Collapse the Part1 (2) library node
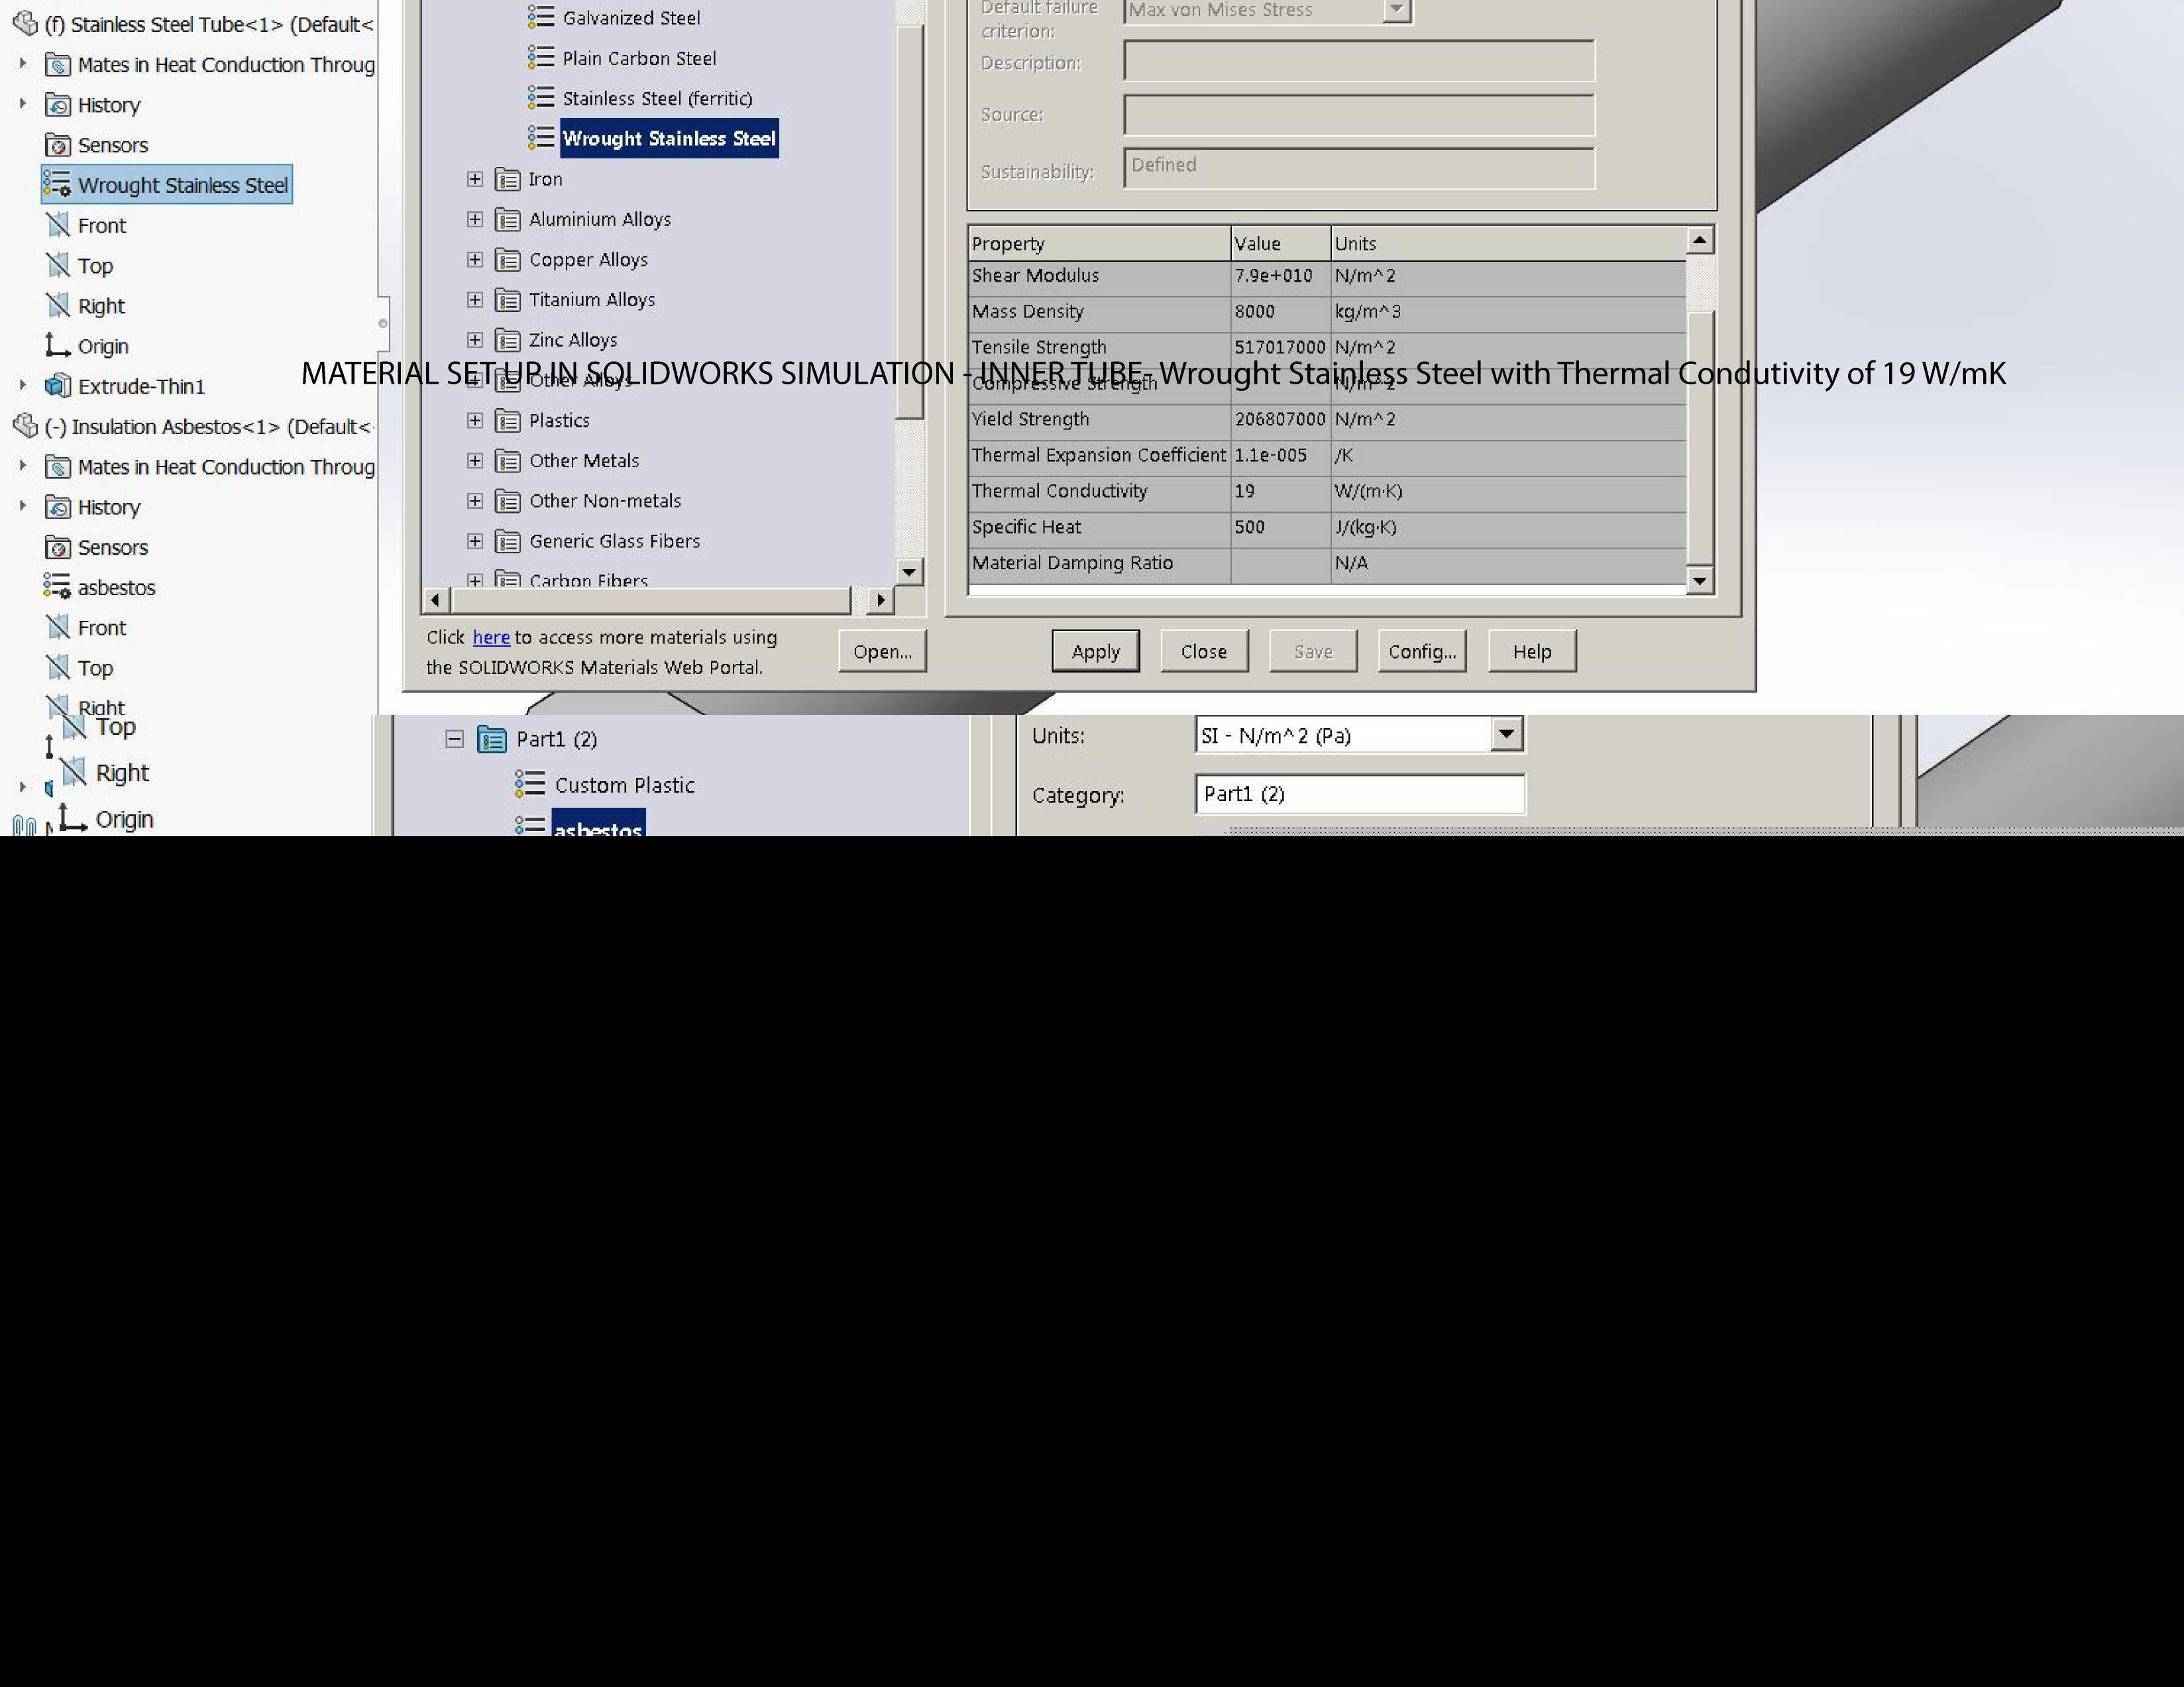Viewport: 2184px width, 1687px height. click(x=454, y=739)
